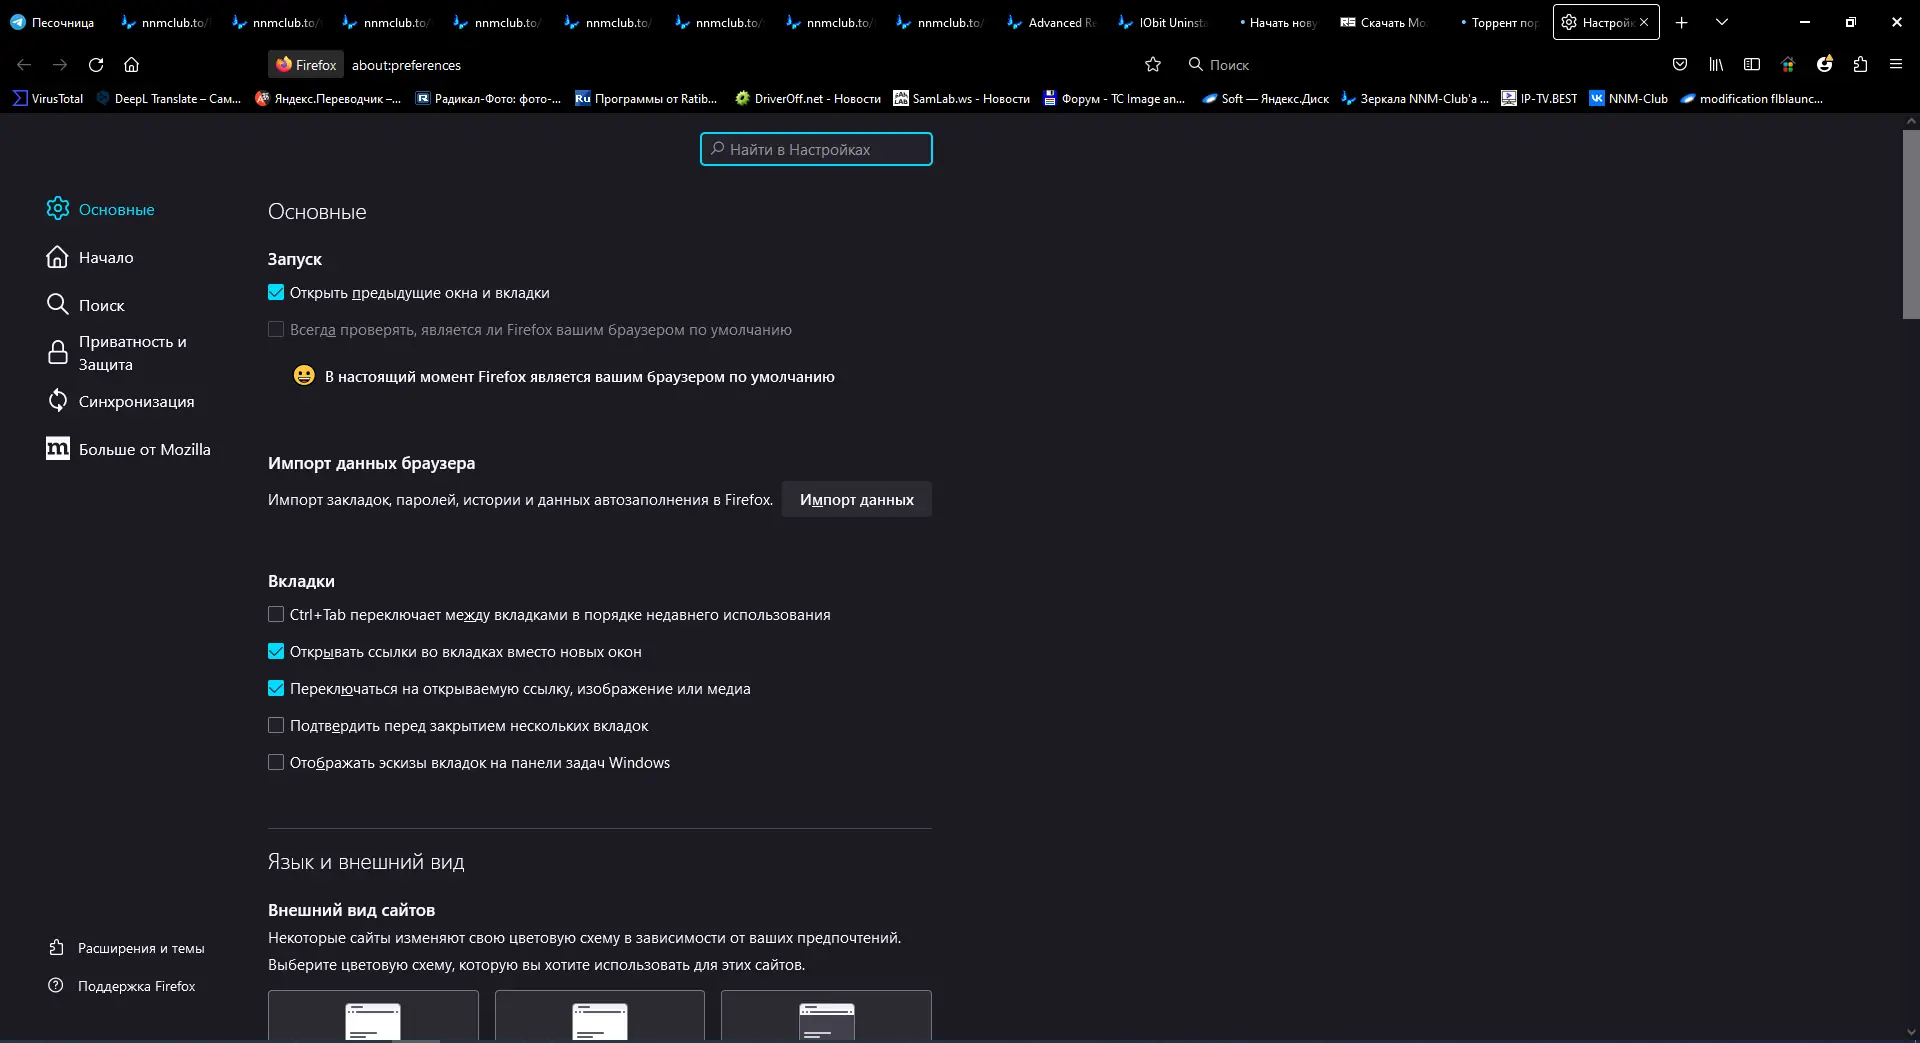Enable Ctrl+Tab recent-order tab switching checkbox
1920x1043 pixels.
[276, 615]
